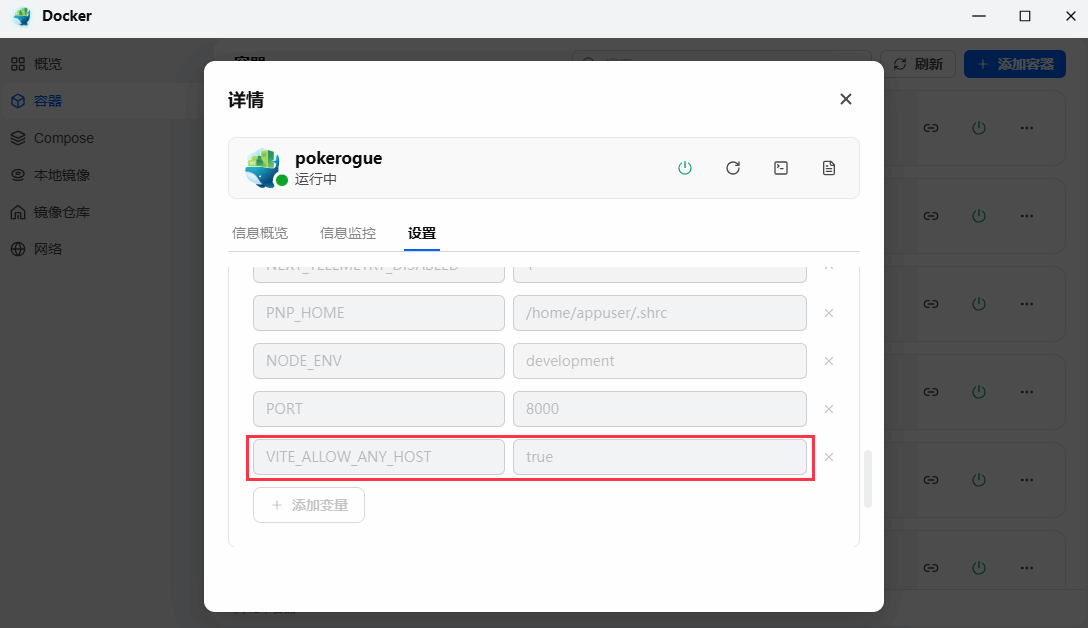The image size is (1088, 628).
Task: Switch to the 信息概览 tab
Action: coord(260,233)
